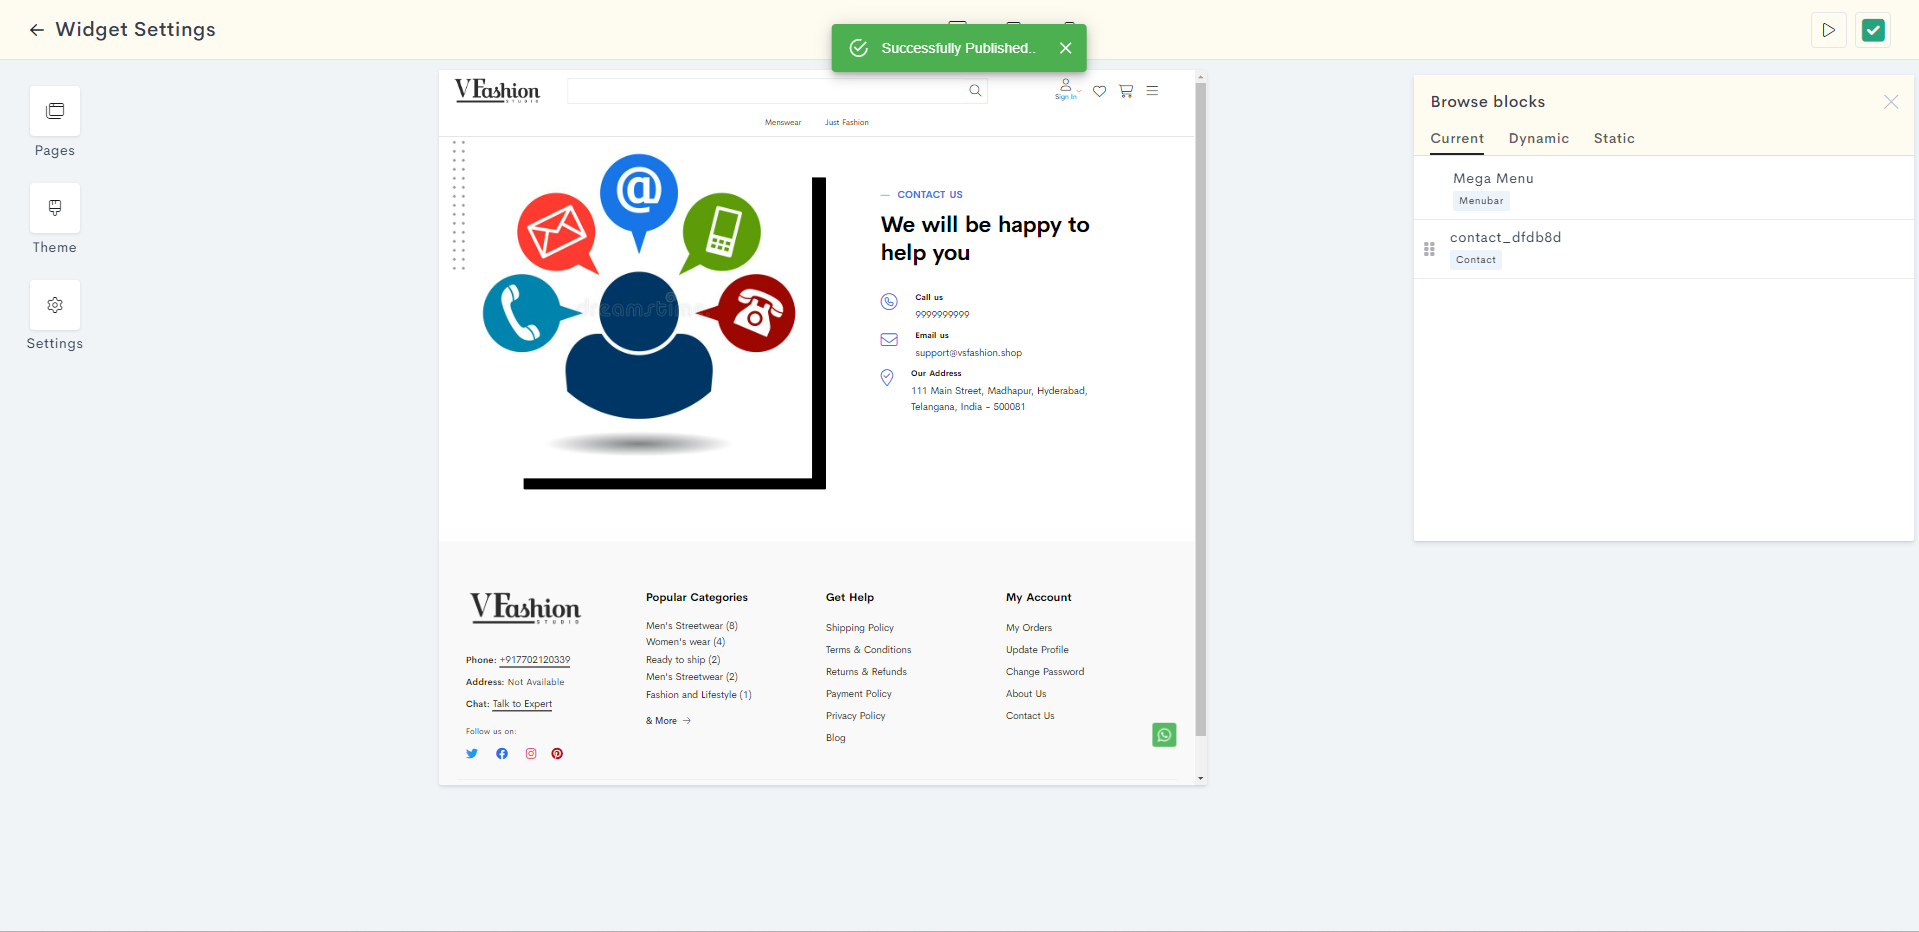Open the shopping cart icon

click(x=1126, y=91)
